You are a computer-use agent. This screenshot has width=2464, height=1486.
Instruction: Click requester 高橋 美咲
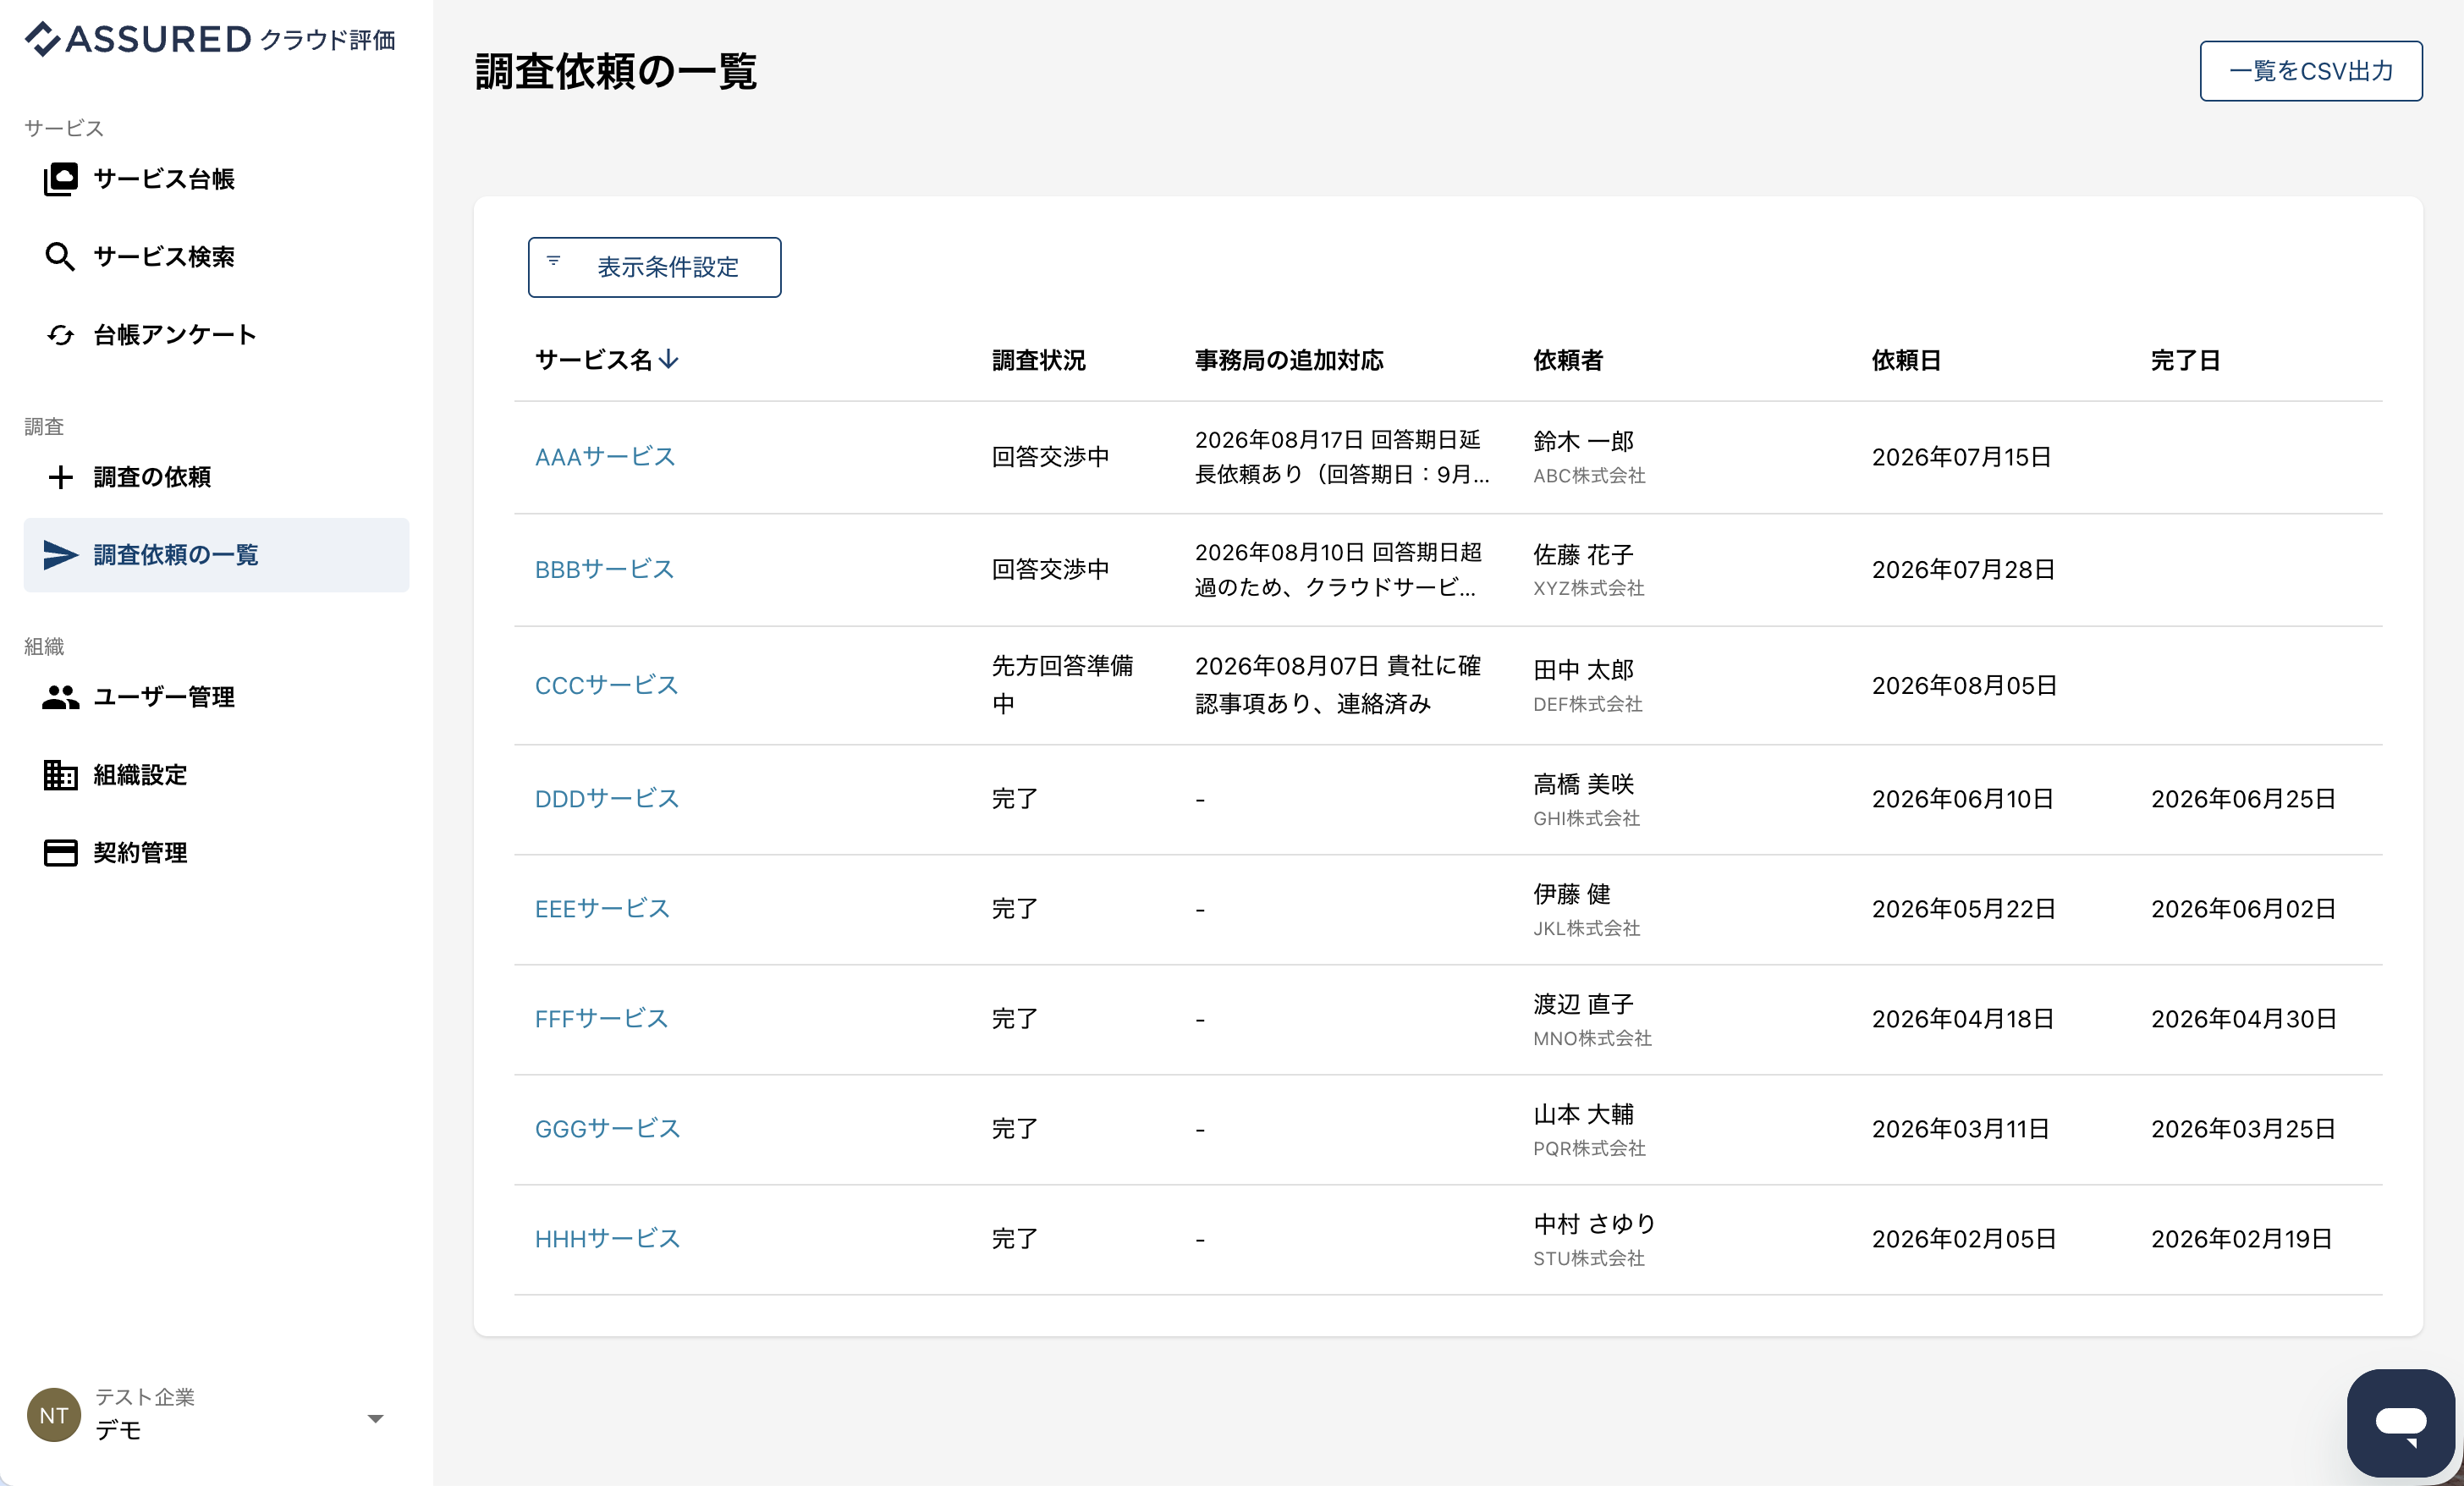click(x=1583, y=784)
